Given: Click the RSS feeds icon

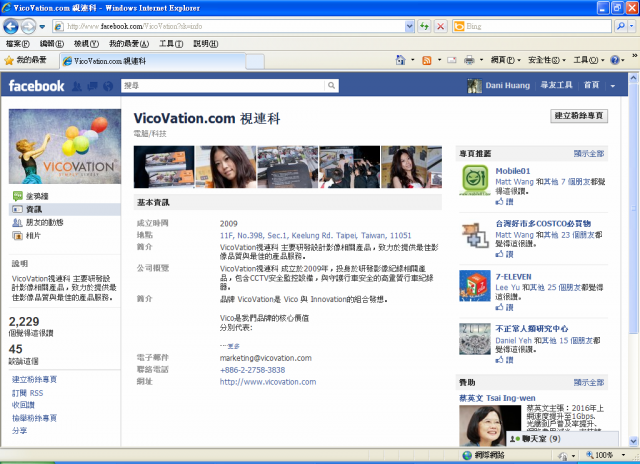Looking at the screenshot, I should pos(427,60).
